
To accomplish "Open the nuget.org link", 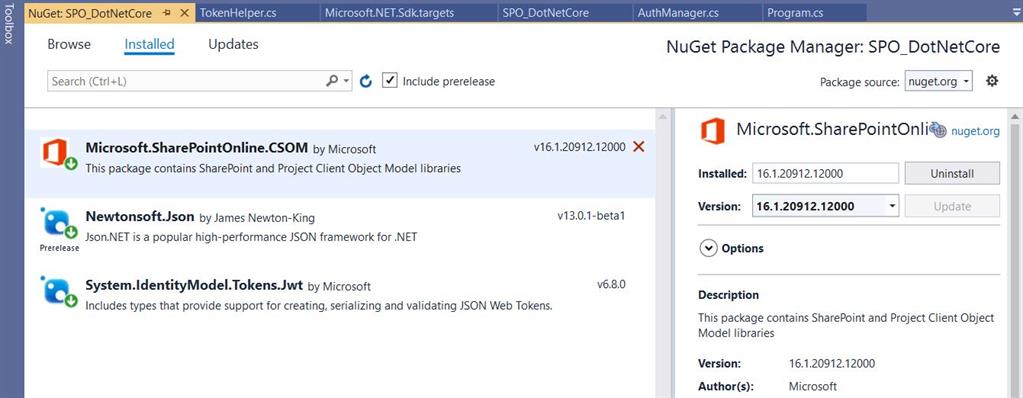I will pyautogui.click(x=975, y=131).
